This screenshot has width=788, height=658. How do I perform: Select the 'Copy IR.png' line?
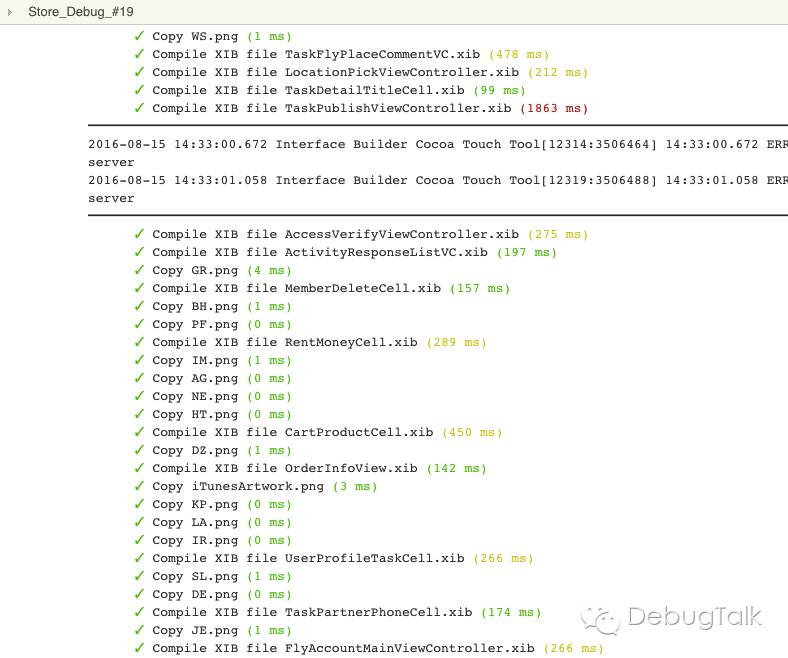(213, 541)
